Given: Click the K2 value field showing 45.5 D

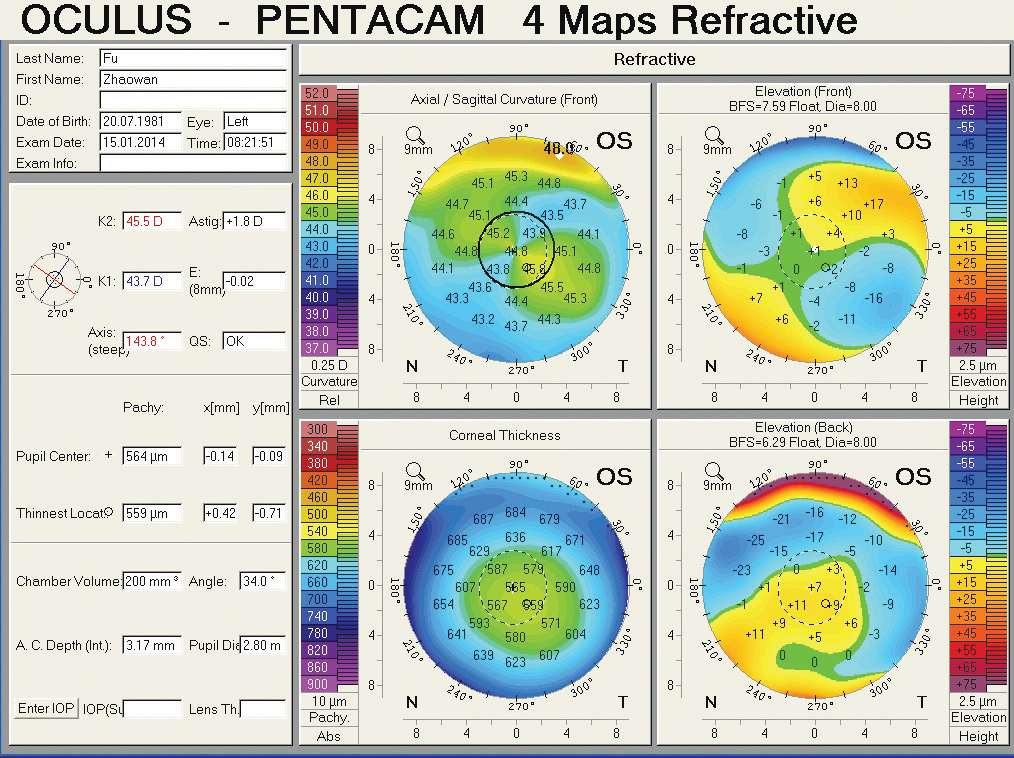Looking at the screenshot, I should click(x=151, y=221).
